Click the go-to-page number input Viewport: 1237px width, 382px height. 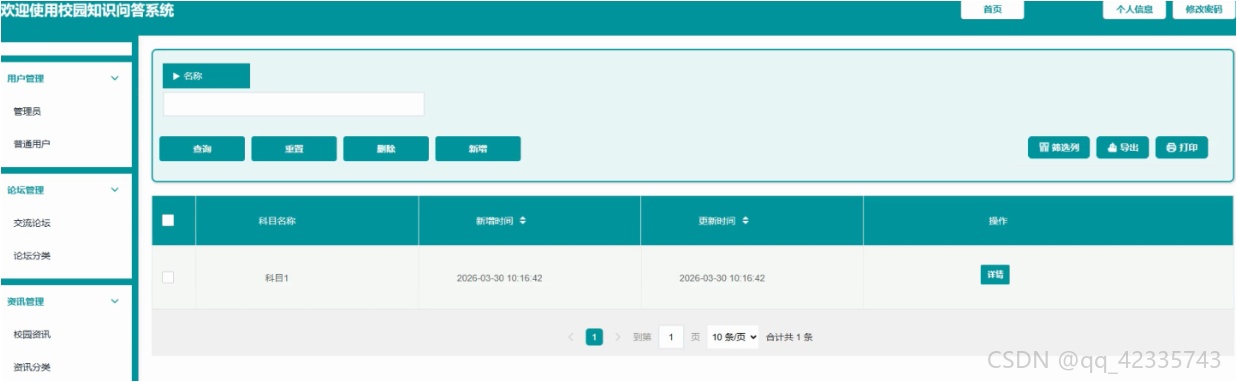671,337
